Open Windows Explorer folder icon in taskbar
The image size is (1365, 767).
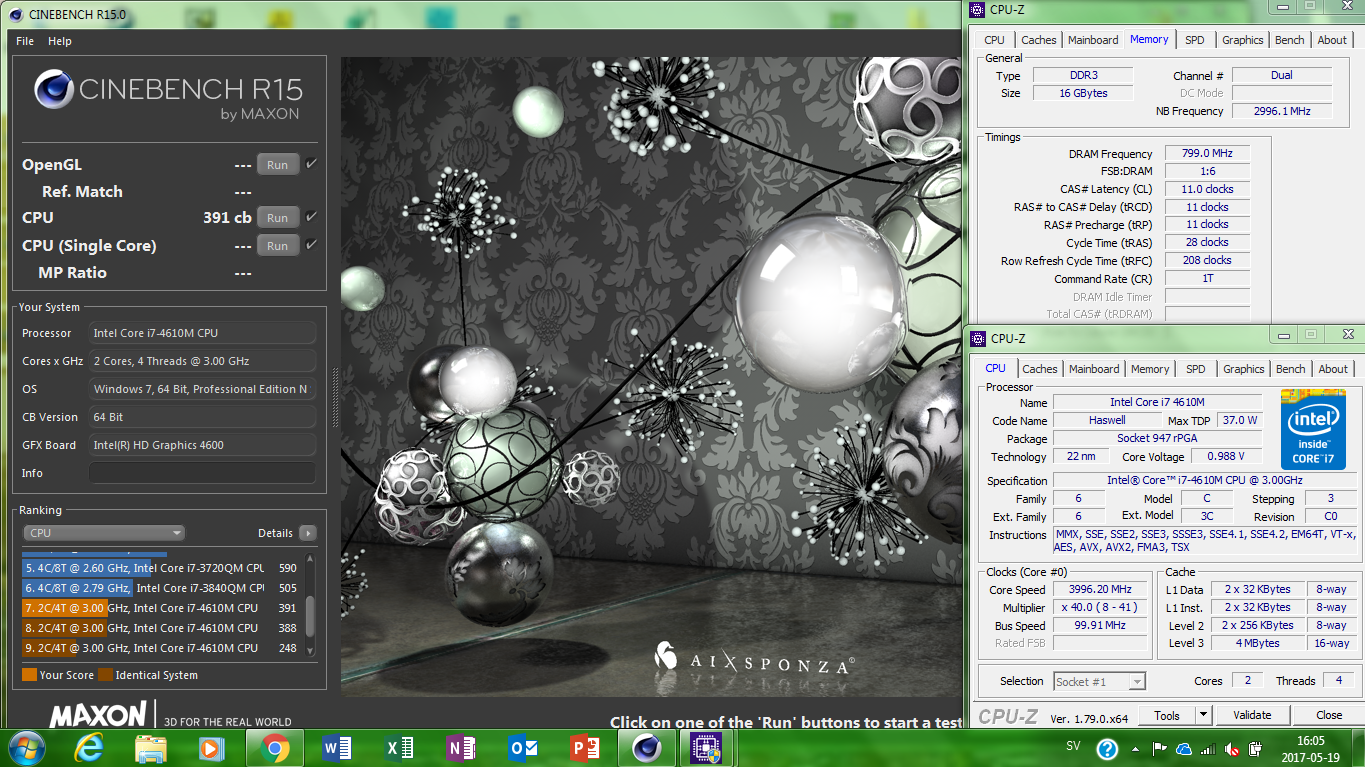tap(151, 748)
